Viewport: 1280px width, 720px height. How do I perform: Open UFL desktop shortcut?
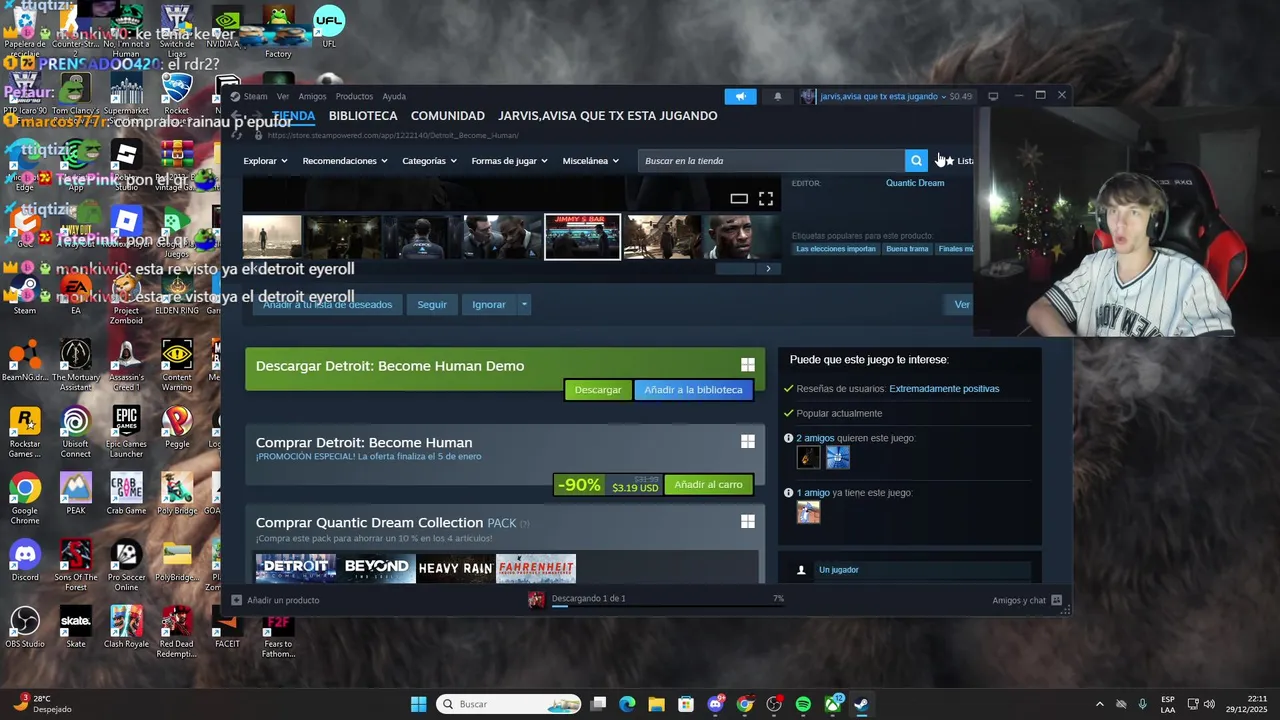[x=329, y=27]
